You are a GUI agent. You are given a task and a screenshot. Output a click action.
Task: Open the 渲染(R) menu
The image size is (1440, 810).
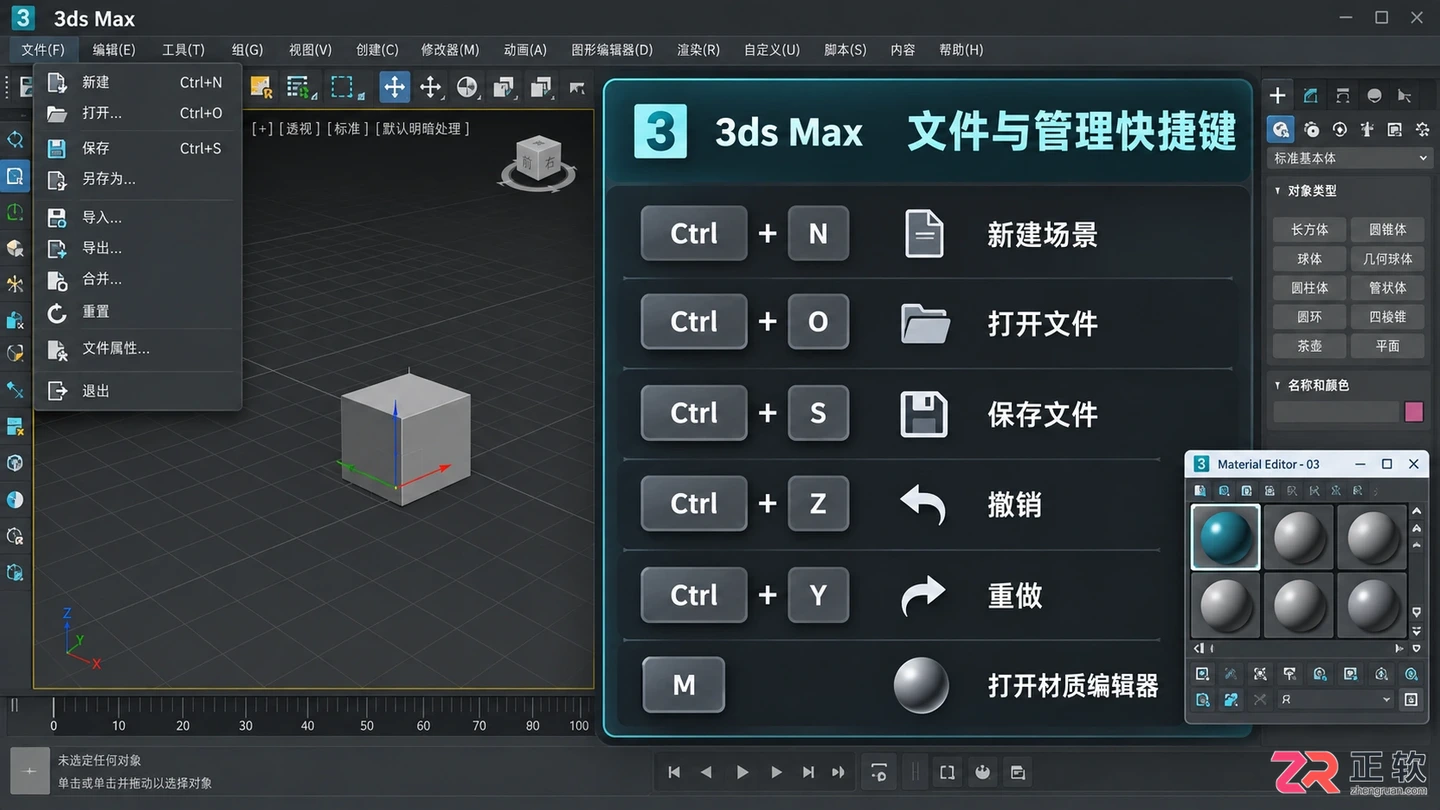698,49
